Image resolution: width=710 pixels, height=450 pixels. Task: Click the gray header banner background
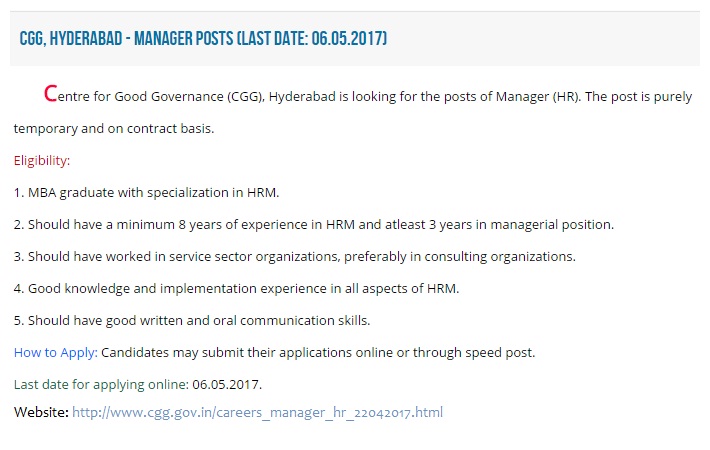(543, 38)
